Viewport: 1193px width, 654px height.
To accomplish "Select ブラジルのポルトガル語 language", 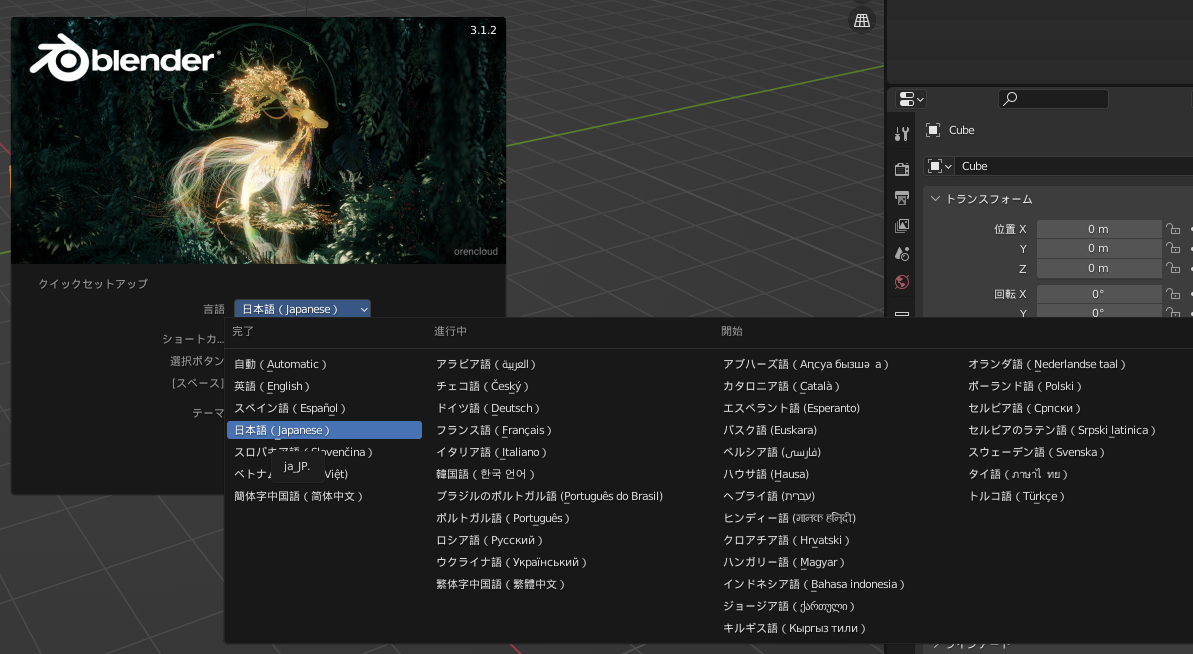I will pos(549,497).
